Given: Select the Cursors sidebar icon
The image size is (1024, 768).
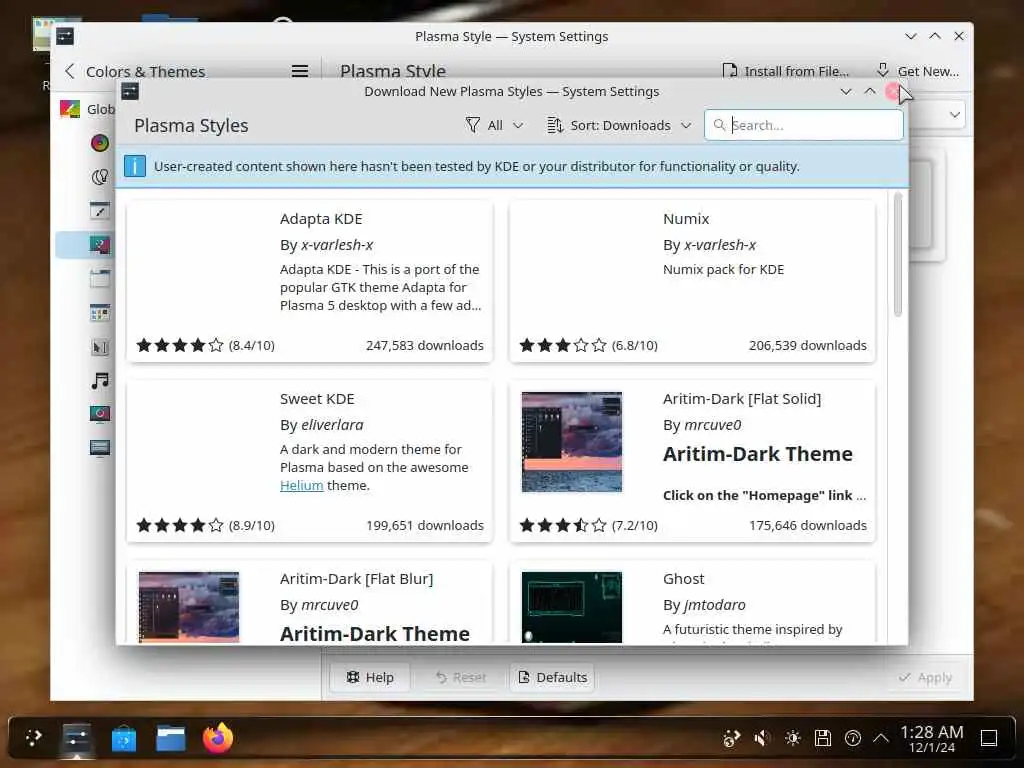Looking at the screenshot, I should pyautogui.click(x=100, y=347).
